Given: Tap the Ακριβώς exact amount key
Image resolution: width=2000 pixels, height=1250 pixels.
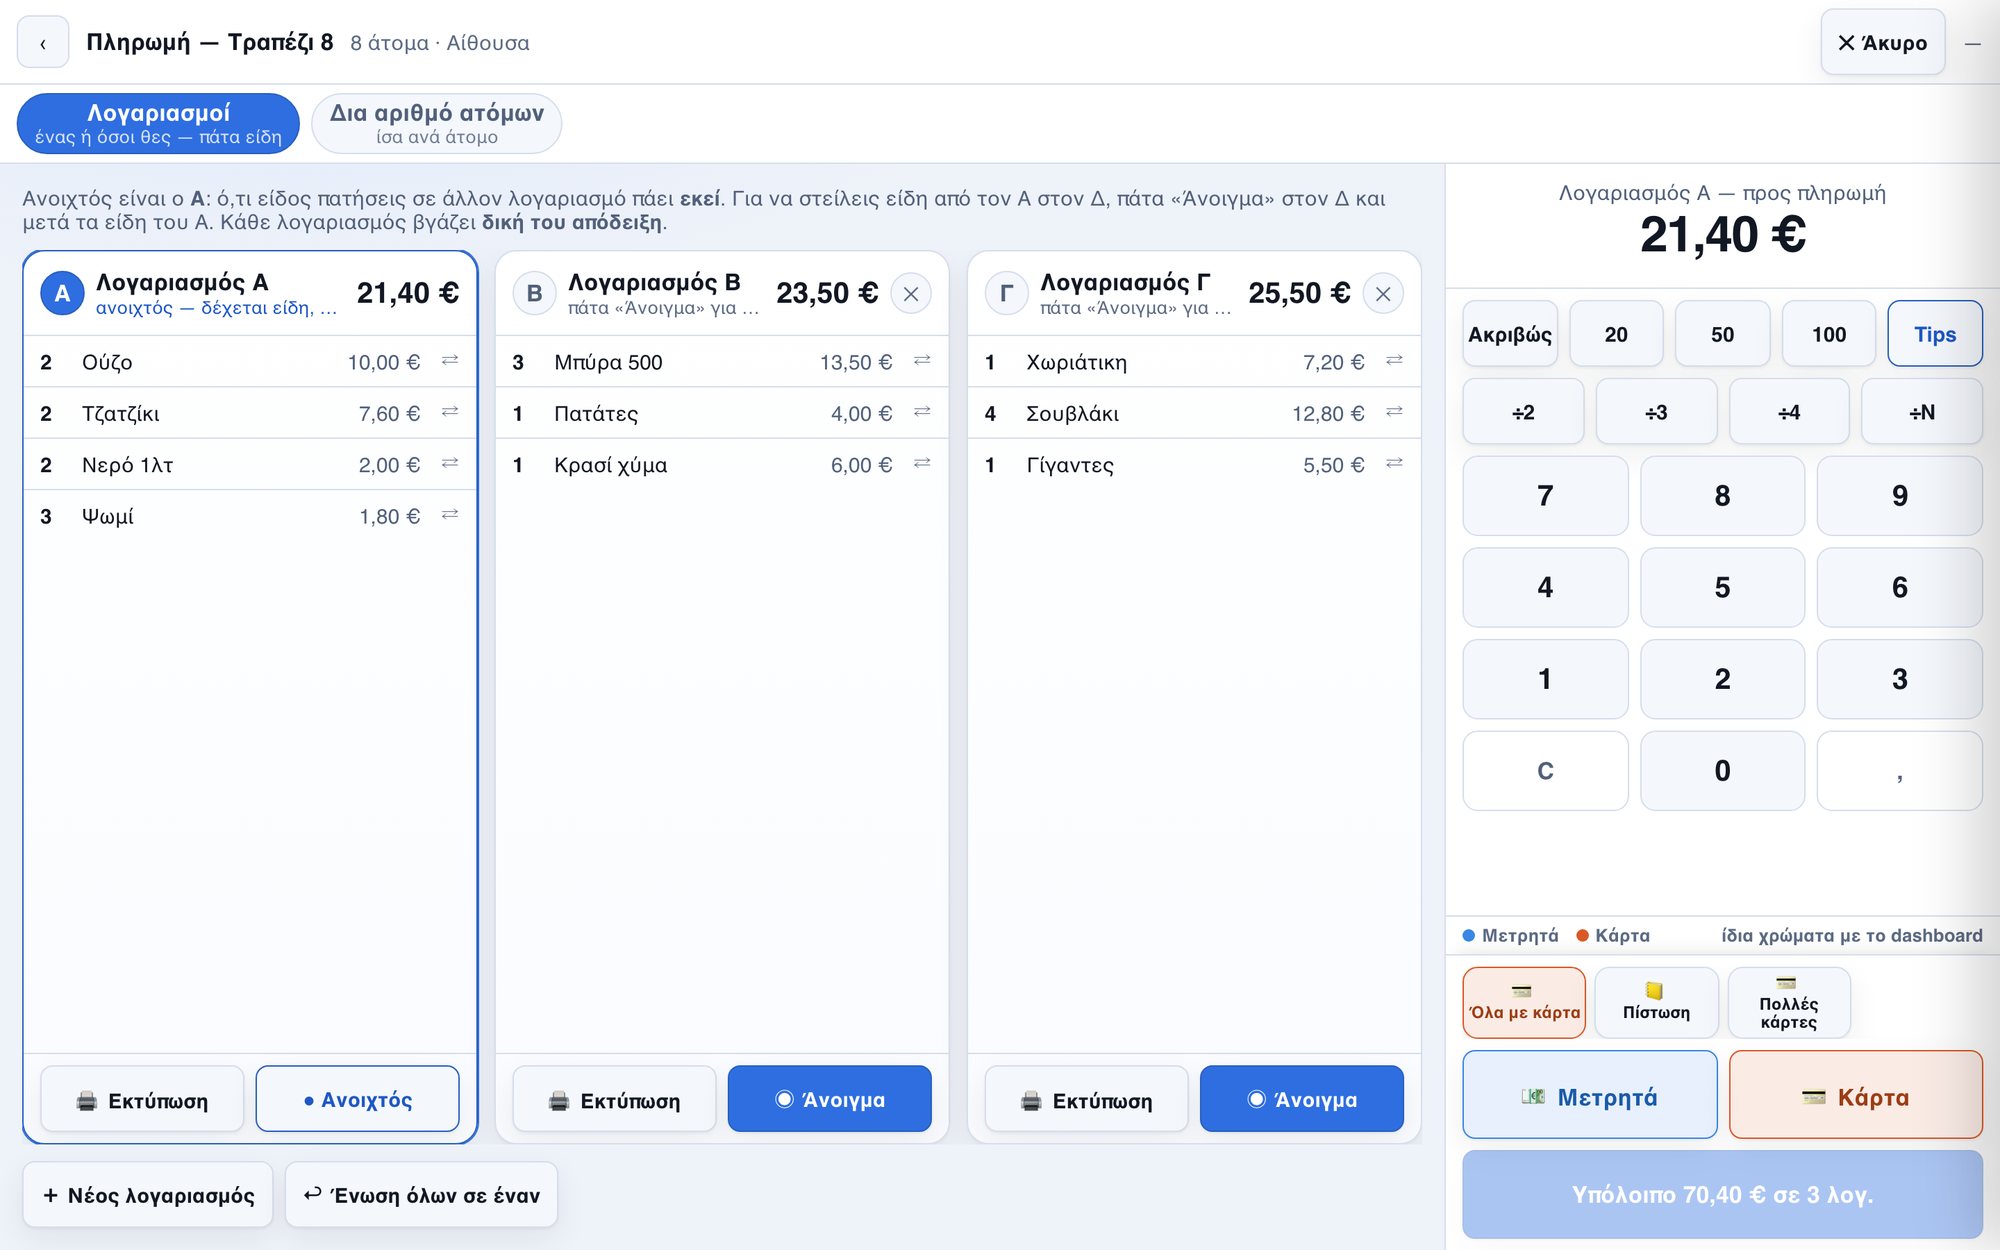Looking at the screenshot, I should click(x=1510, y=334).
